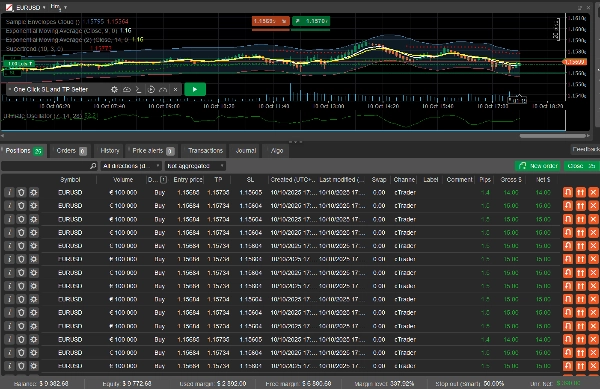Open the Transactions tab

(x=205, y=151)
